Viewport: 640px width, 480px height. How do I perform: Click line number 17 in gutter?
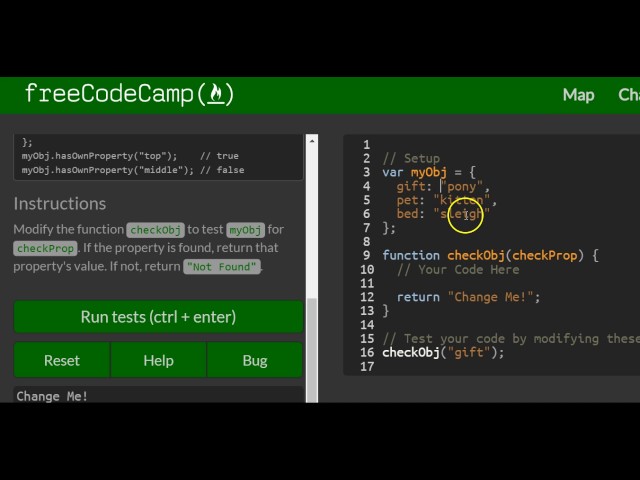367,367
